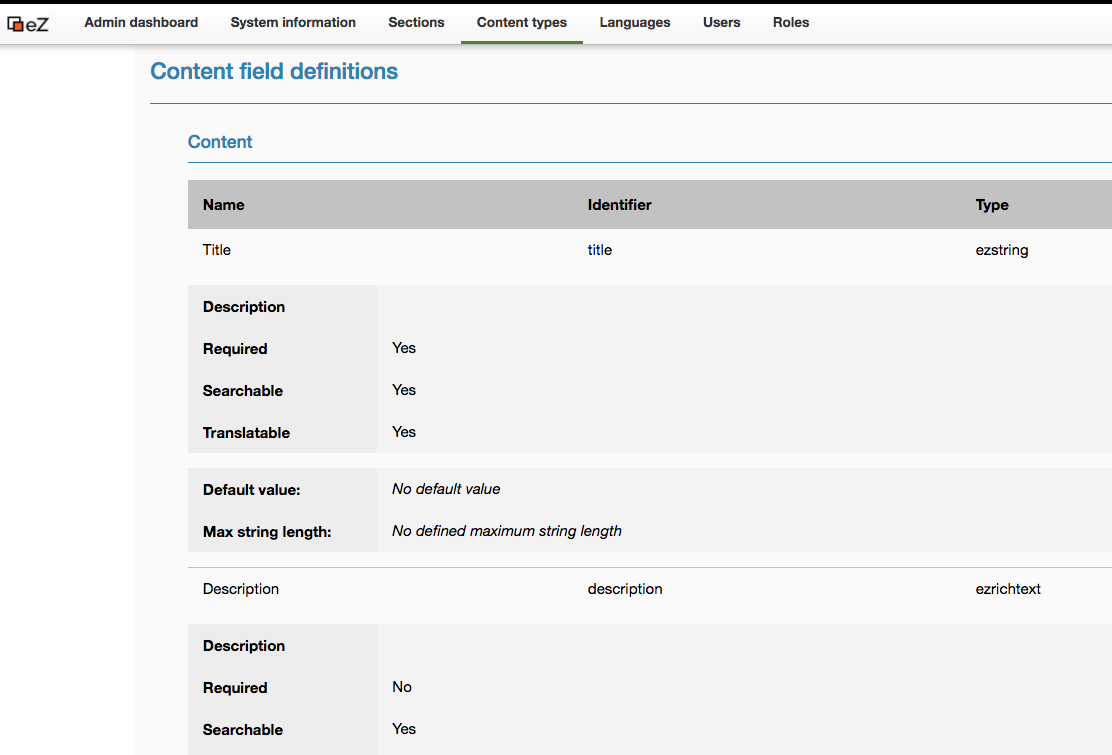Click the lowercase title identifier
This screenshot has height=755, width=1112.
[x=600, y=250]
